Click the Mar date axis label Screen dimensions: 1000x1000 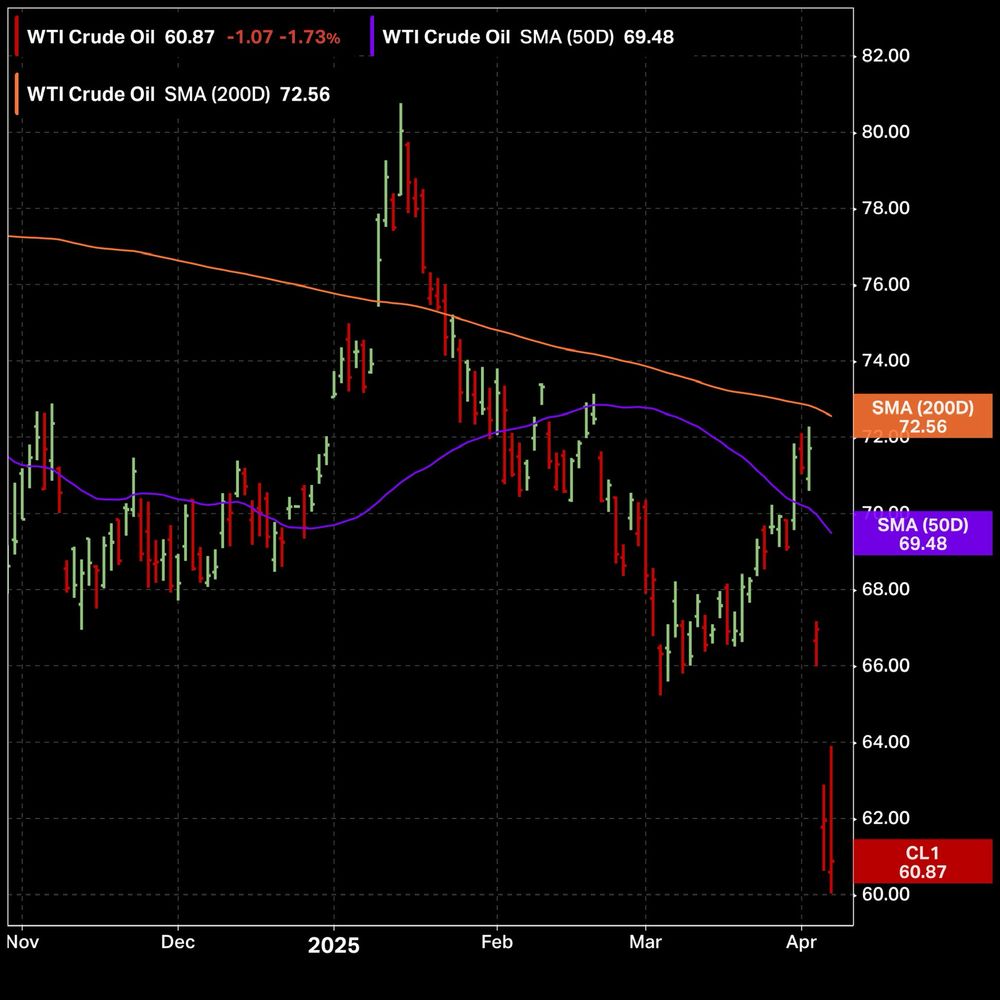[x=645, y=942]
